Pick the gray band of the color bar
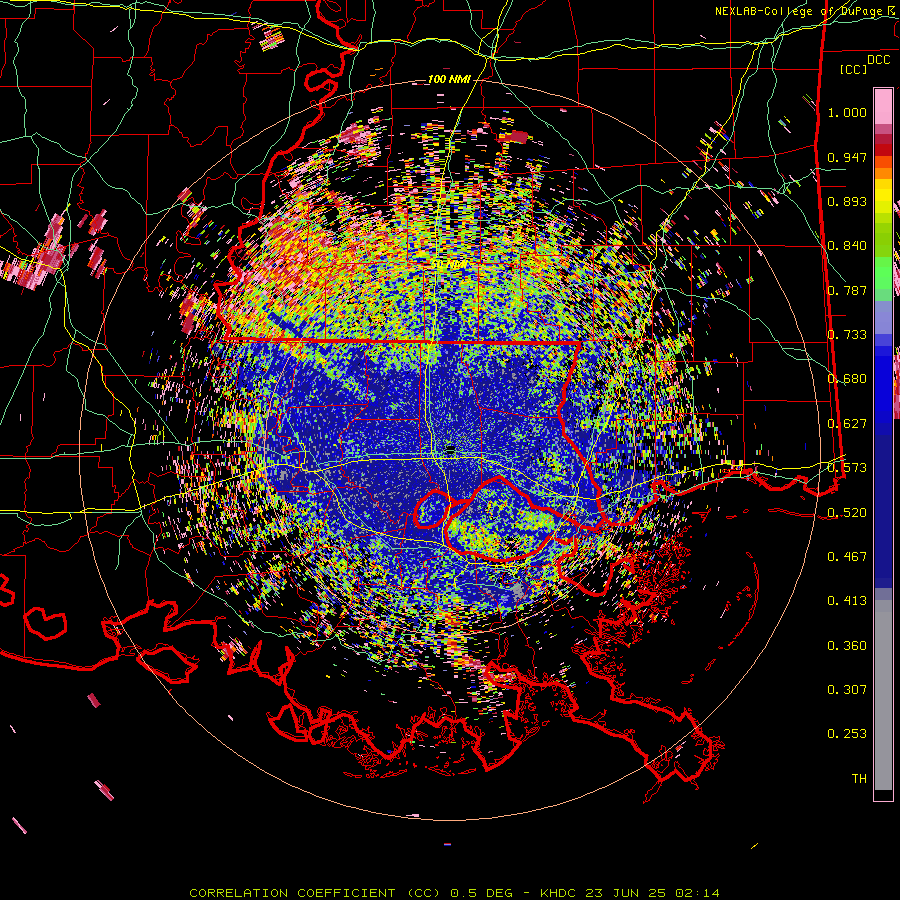Viewport: 900px width, 900px height. (883, 695)
